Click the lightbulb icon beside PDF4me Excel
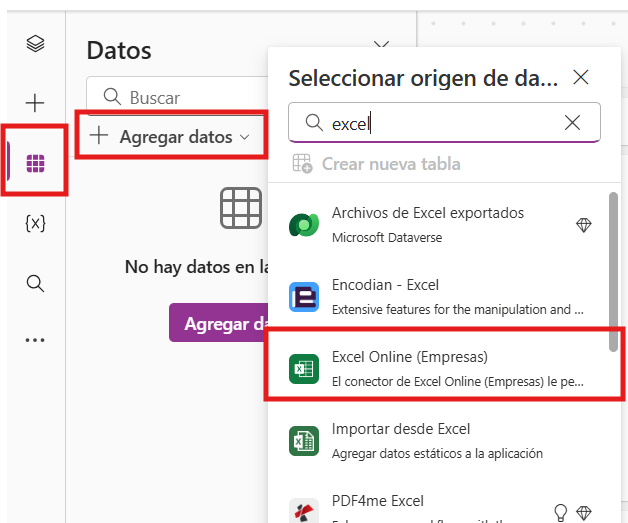Viewport: 628px width, 523px height. click(x=561, y=512)
